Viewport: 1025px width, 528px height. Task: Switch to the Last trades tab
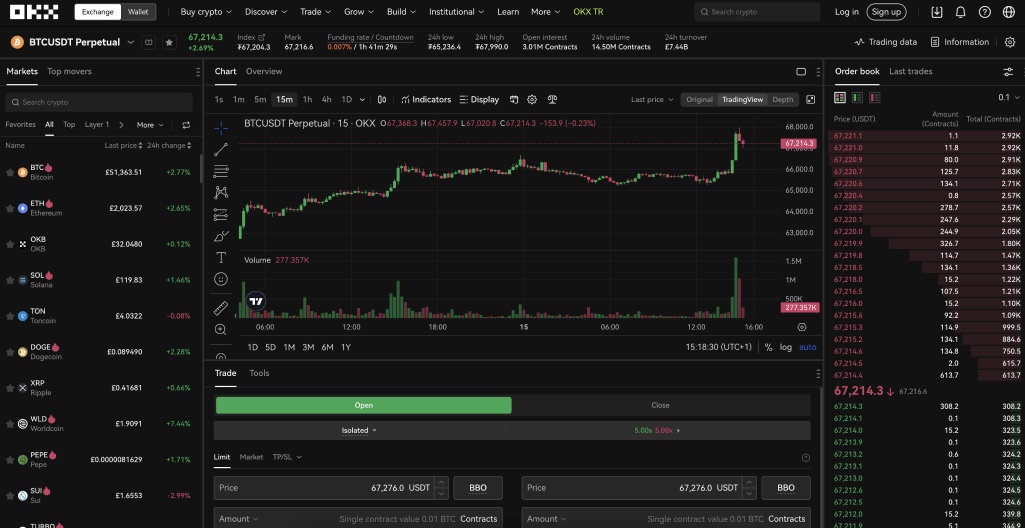coord(911,71)
